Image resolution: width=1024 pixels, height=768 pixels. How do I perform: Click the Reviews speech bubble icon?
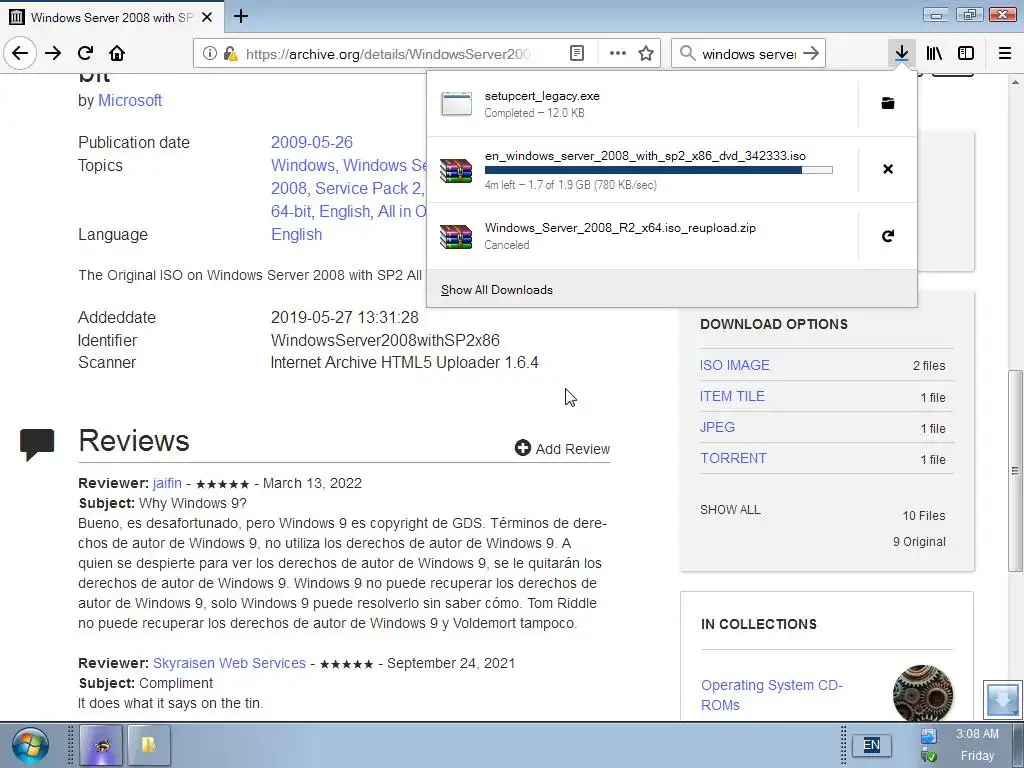[x=37, y=444]
